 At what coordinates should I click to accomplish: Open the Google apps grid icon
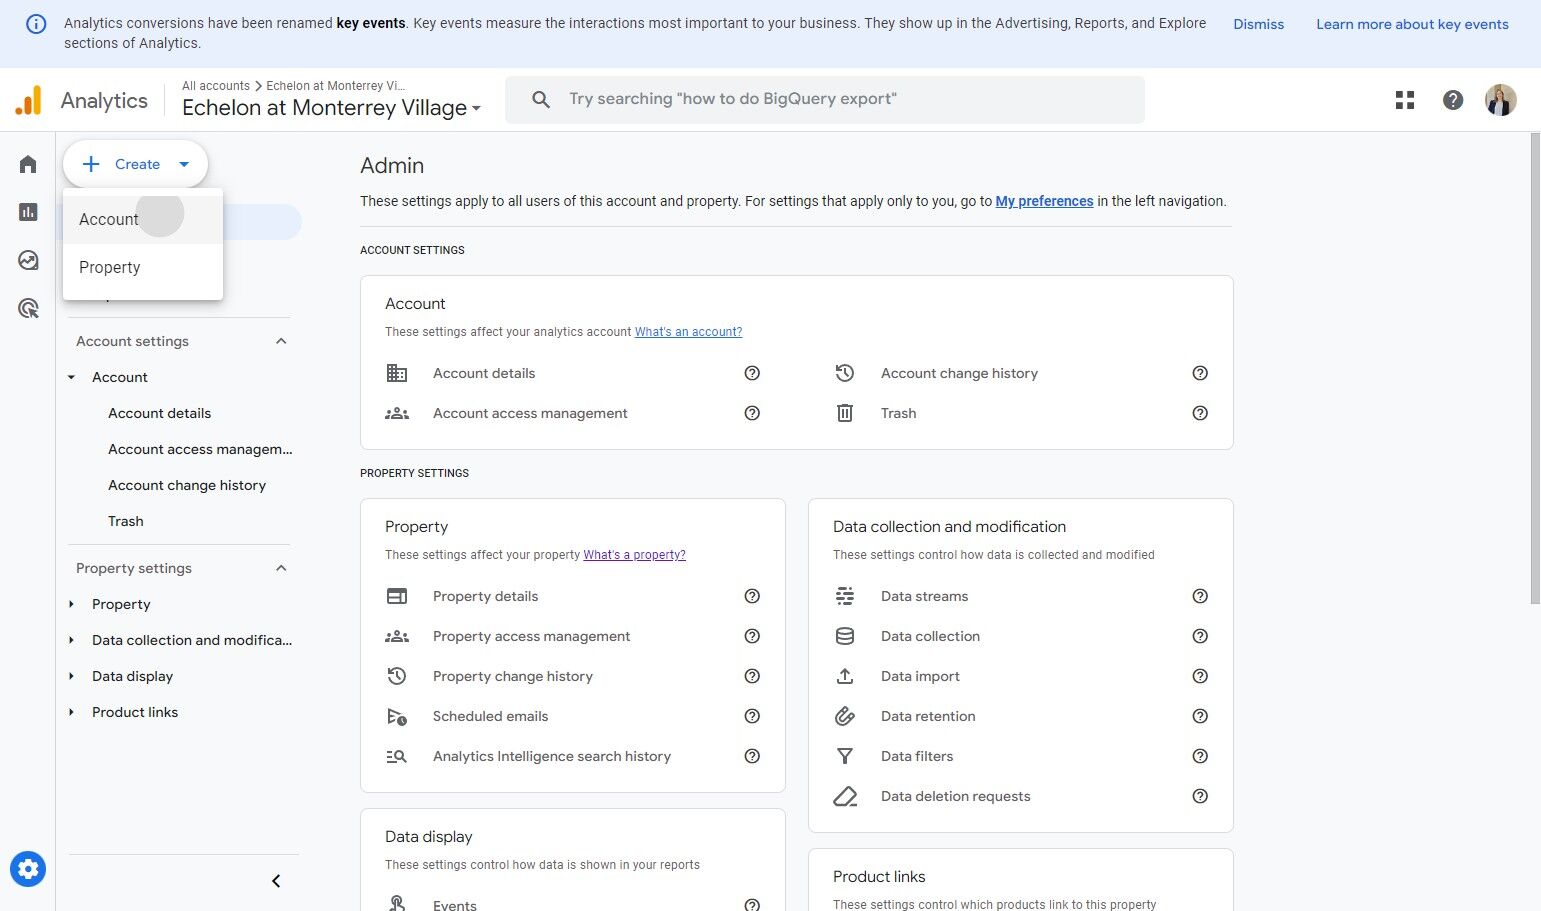(1405, 100)
